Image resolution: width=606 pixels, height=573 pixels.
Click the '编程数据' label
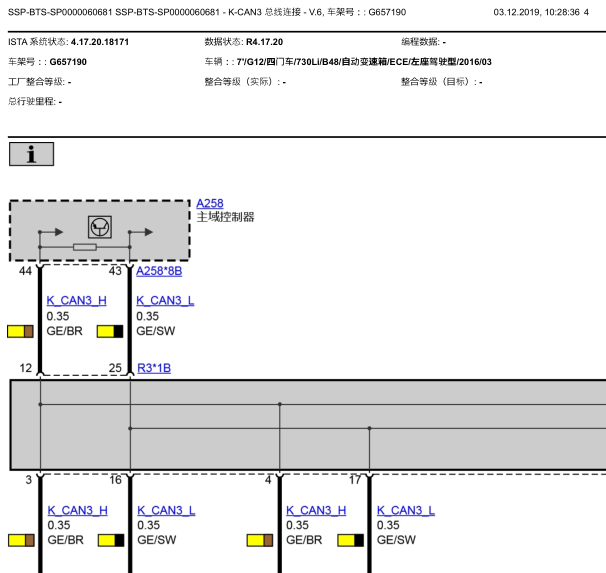coord(420,42)
